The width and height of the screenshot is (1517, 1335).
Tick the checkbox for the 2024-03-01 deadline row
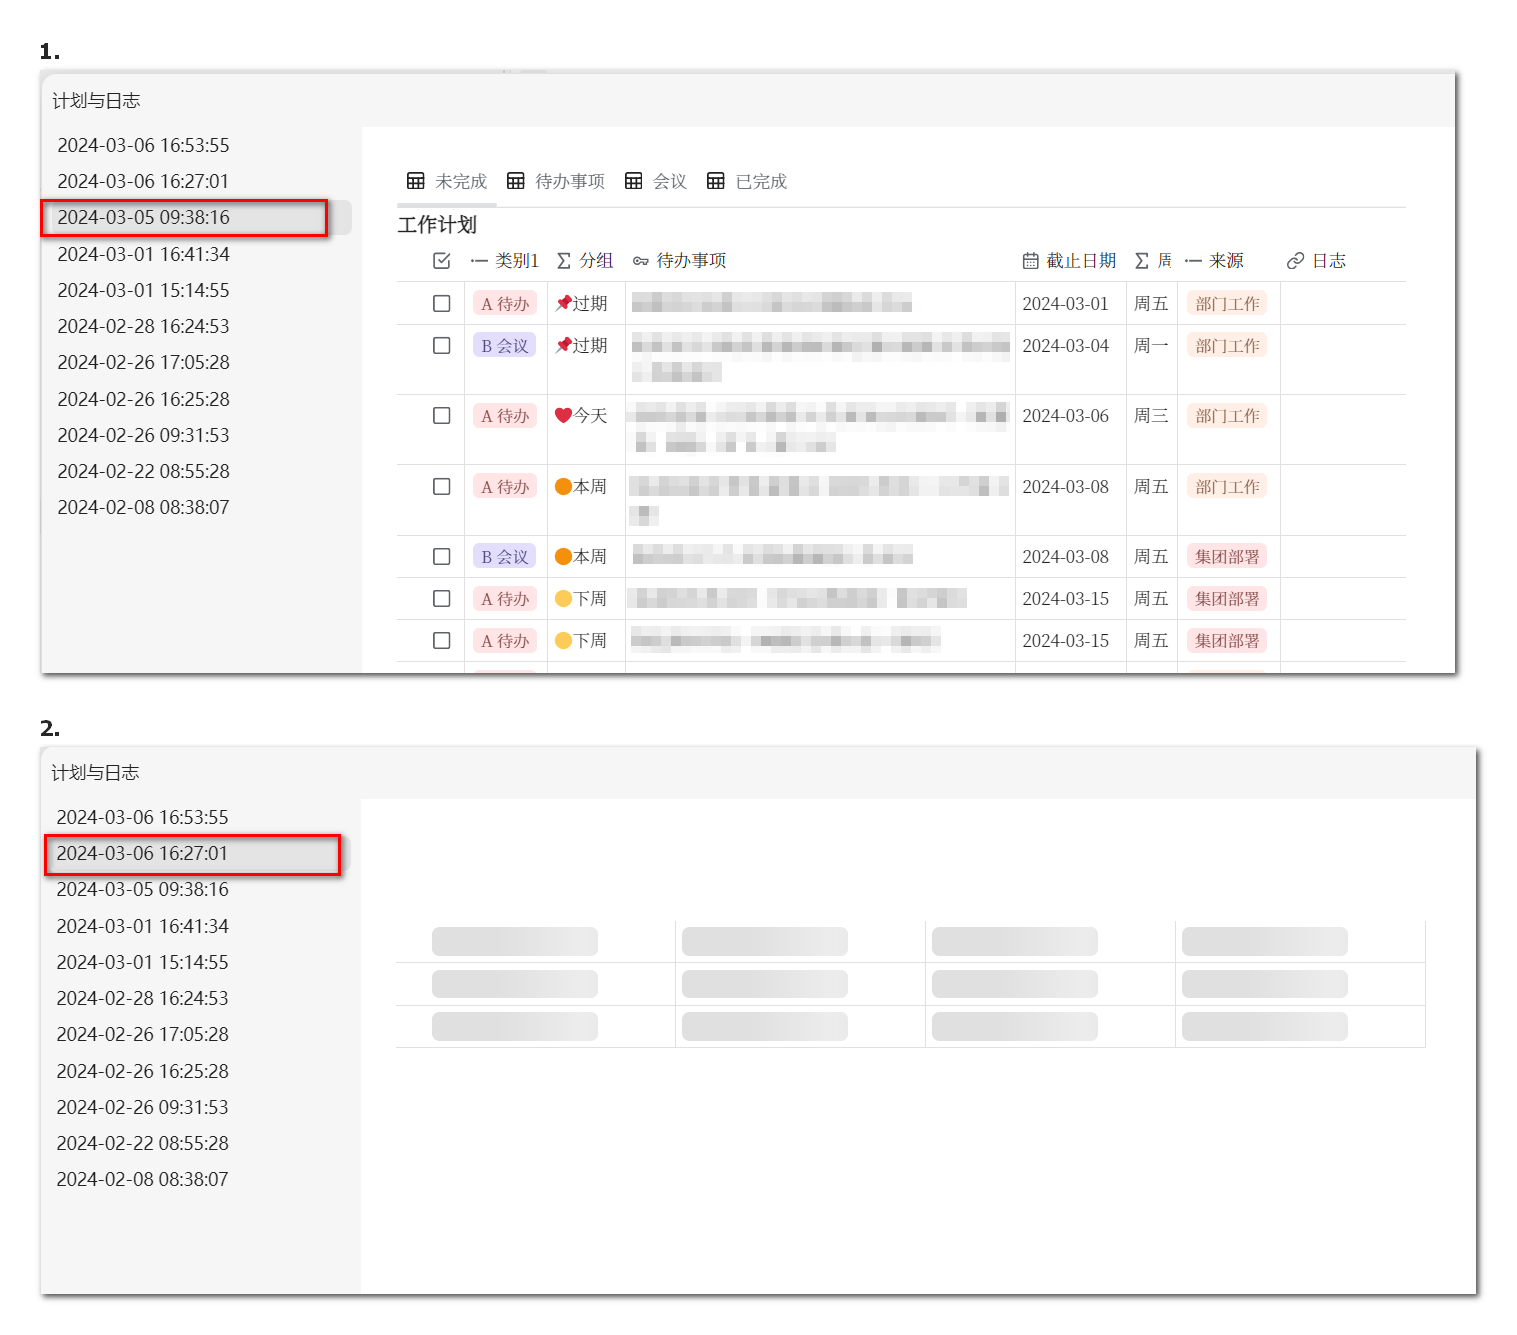click(442, 303)
